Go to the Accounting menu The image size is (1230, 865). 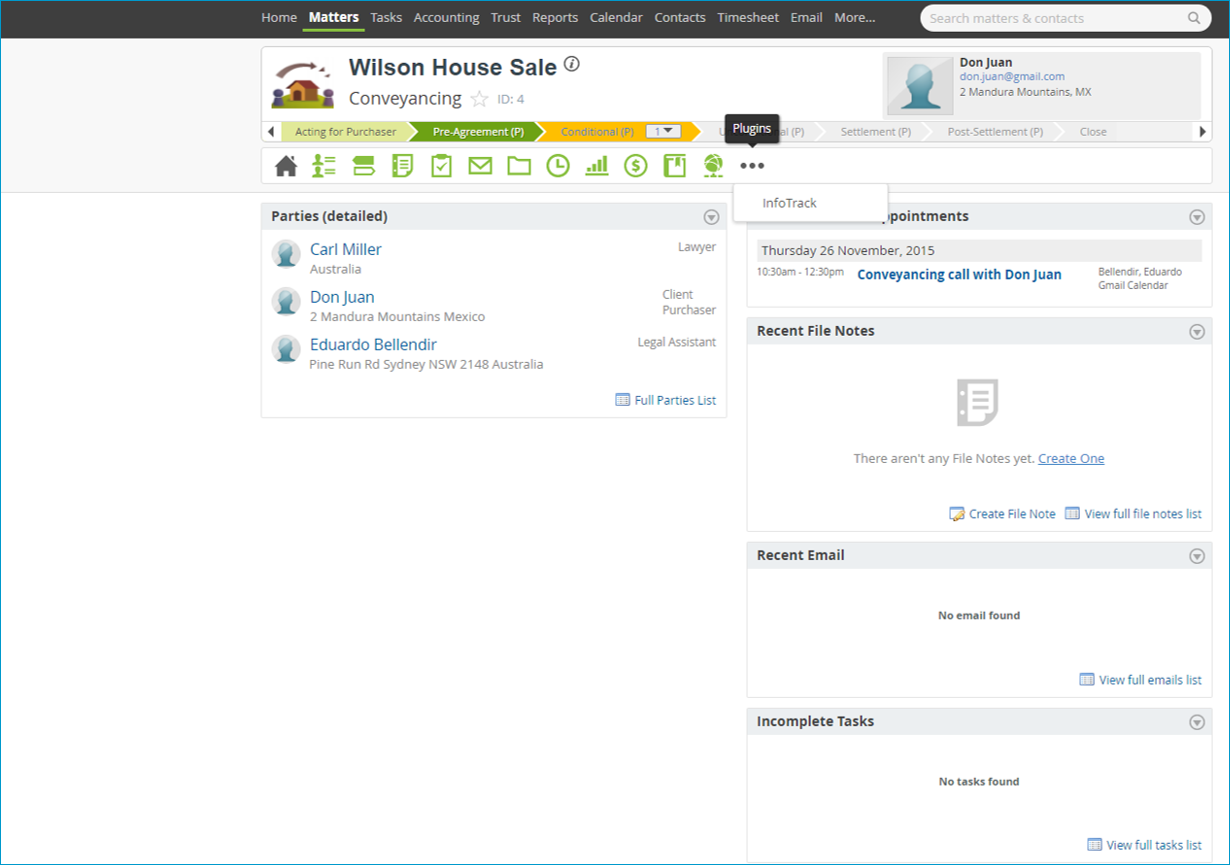(x=446, y=17)
